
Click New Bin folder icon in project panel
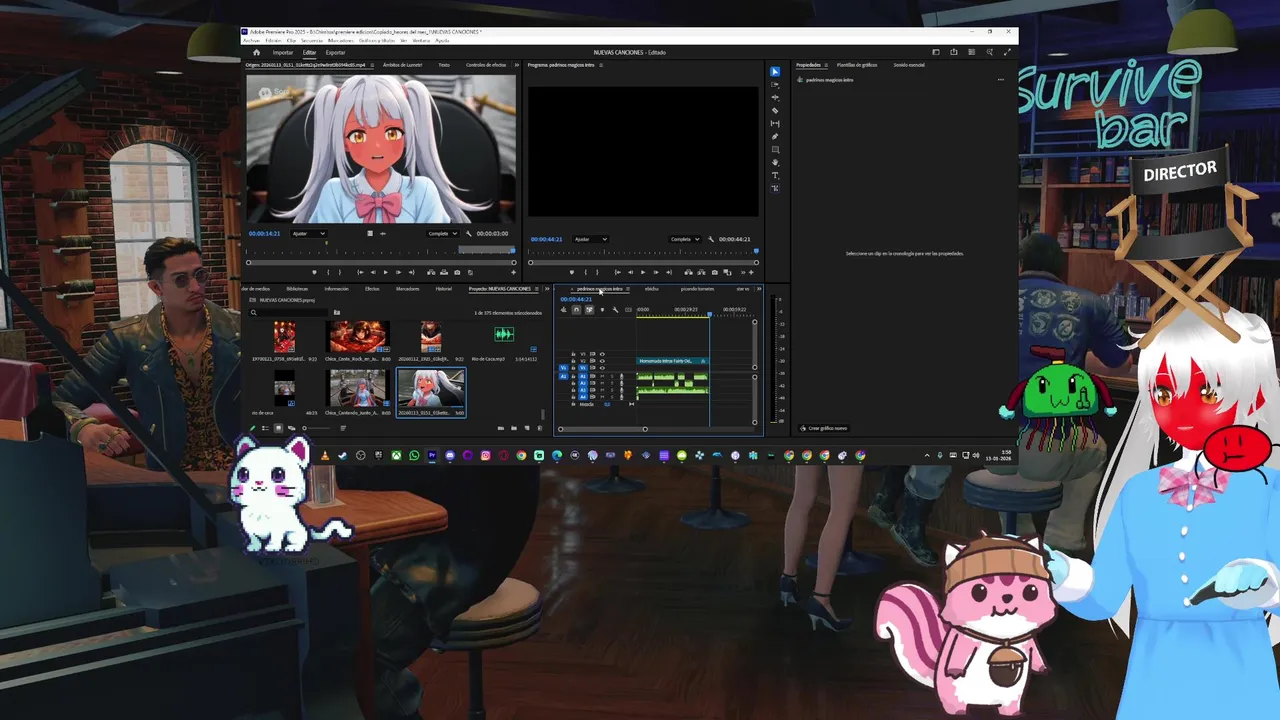[x=514, y=428]
